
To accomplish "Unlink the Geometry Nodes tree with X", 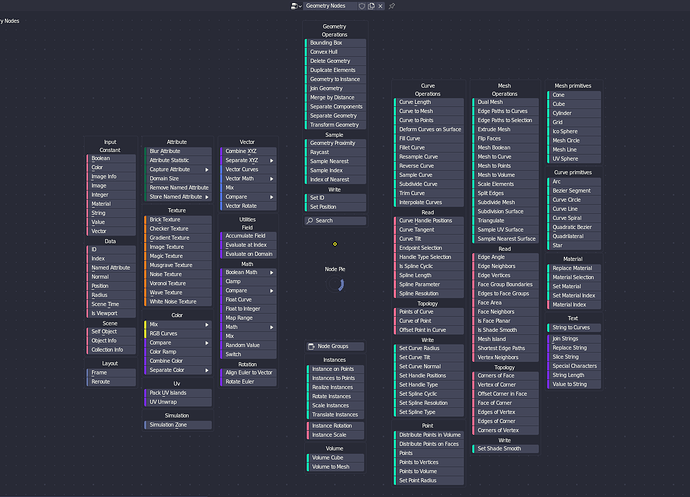I will point(380,6).
